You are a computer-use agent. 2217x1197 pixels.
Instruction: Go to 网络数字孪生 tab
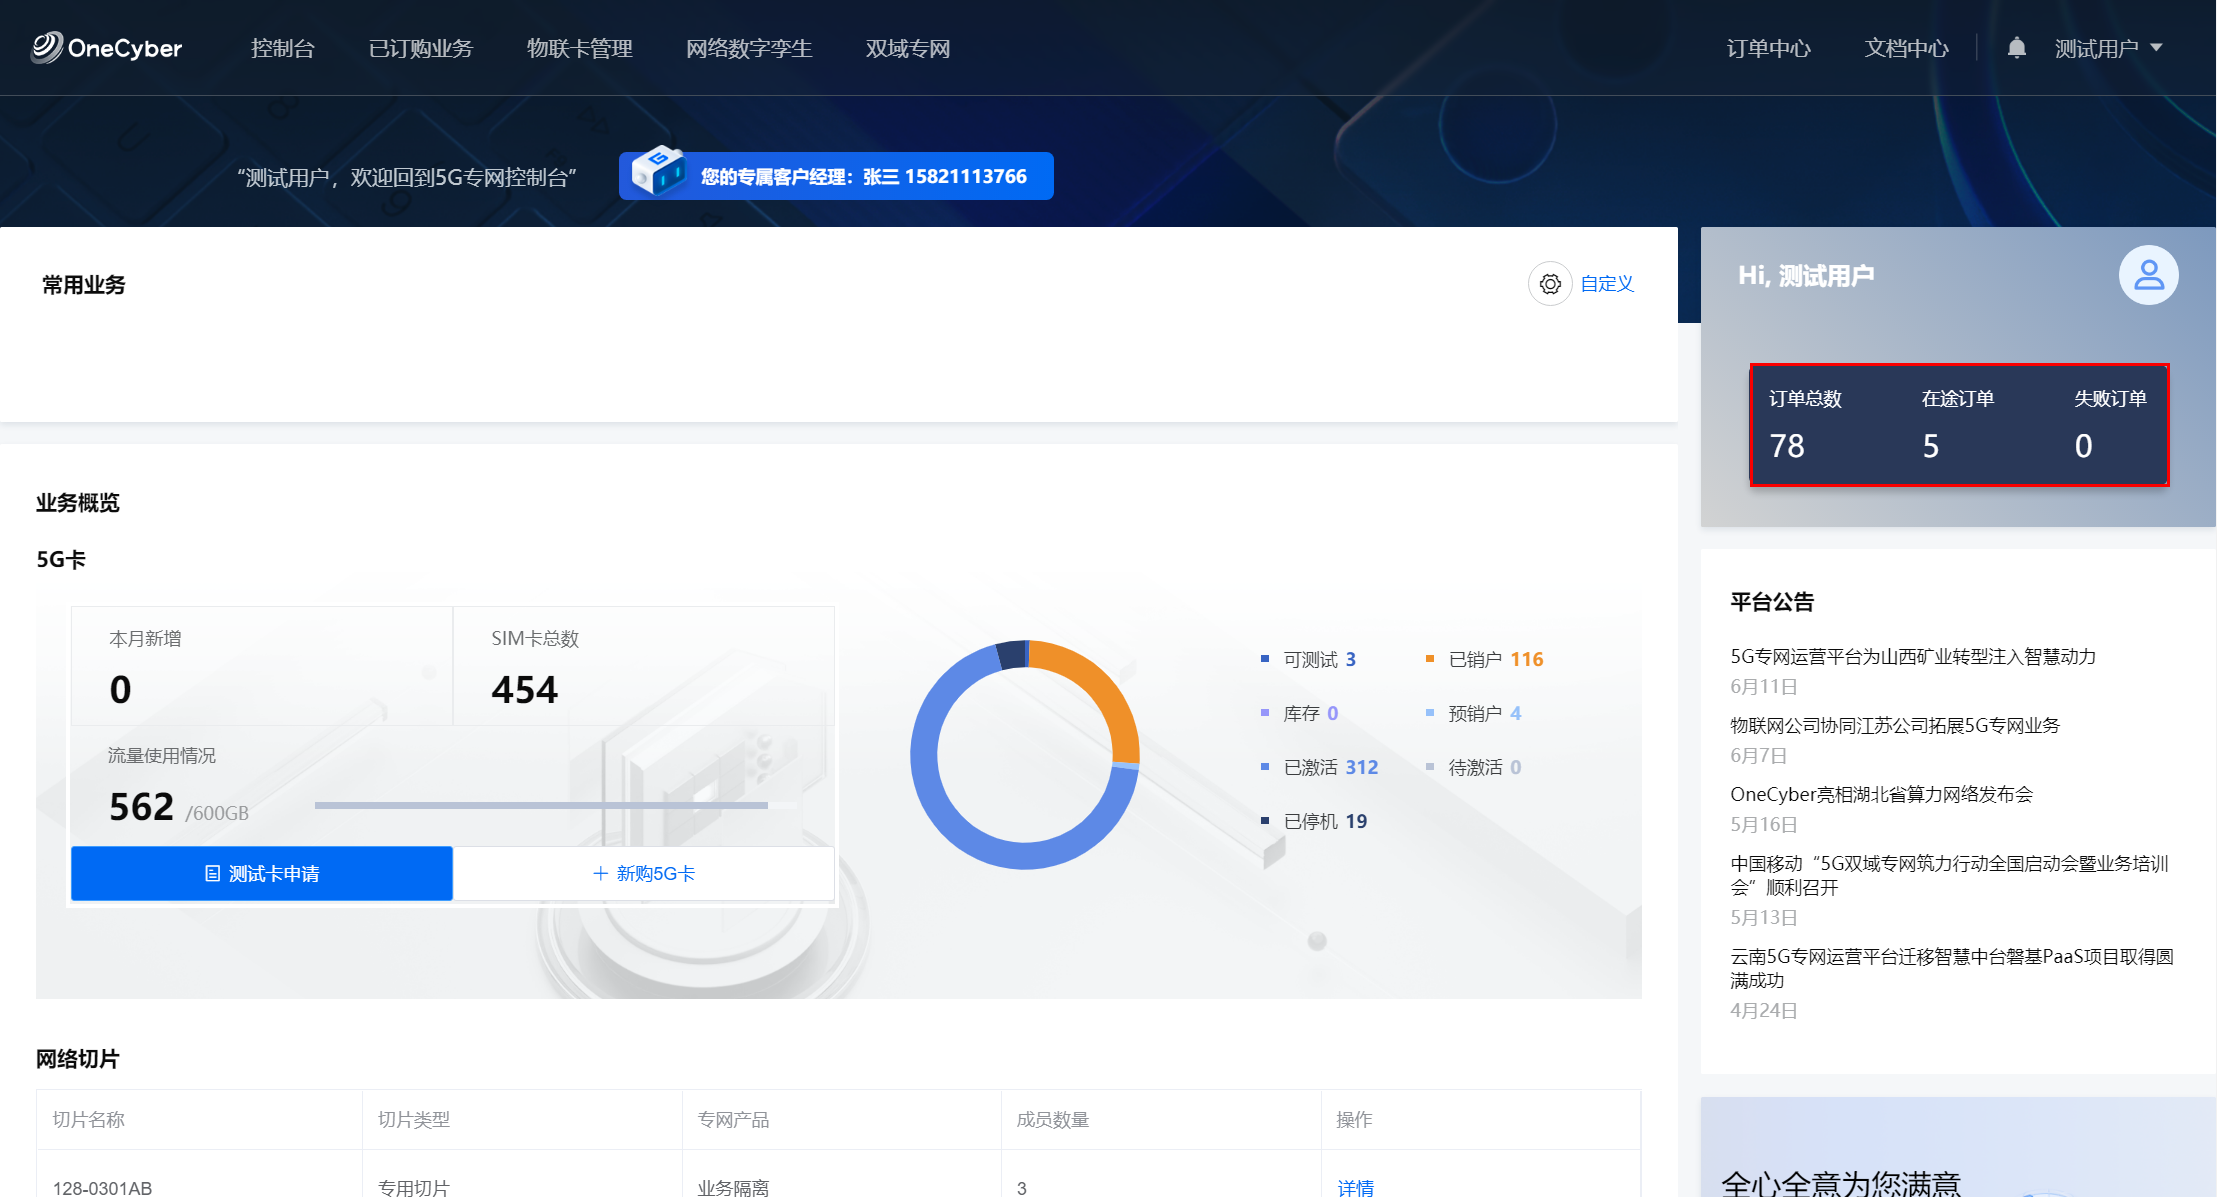click(x=748, y=48)
